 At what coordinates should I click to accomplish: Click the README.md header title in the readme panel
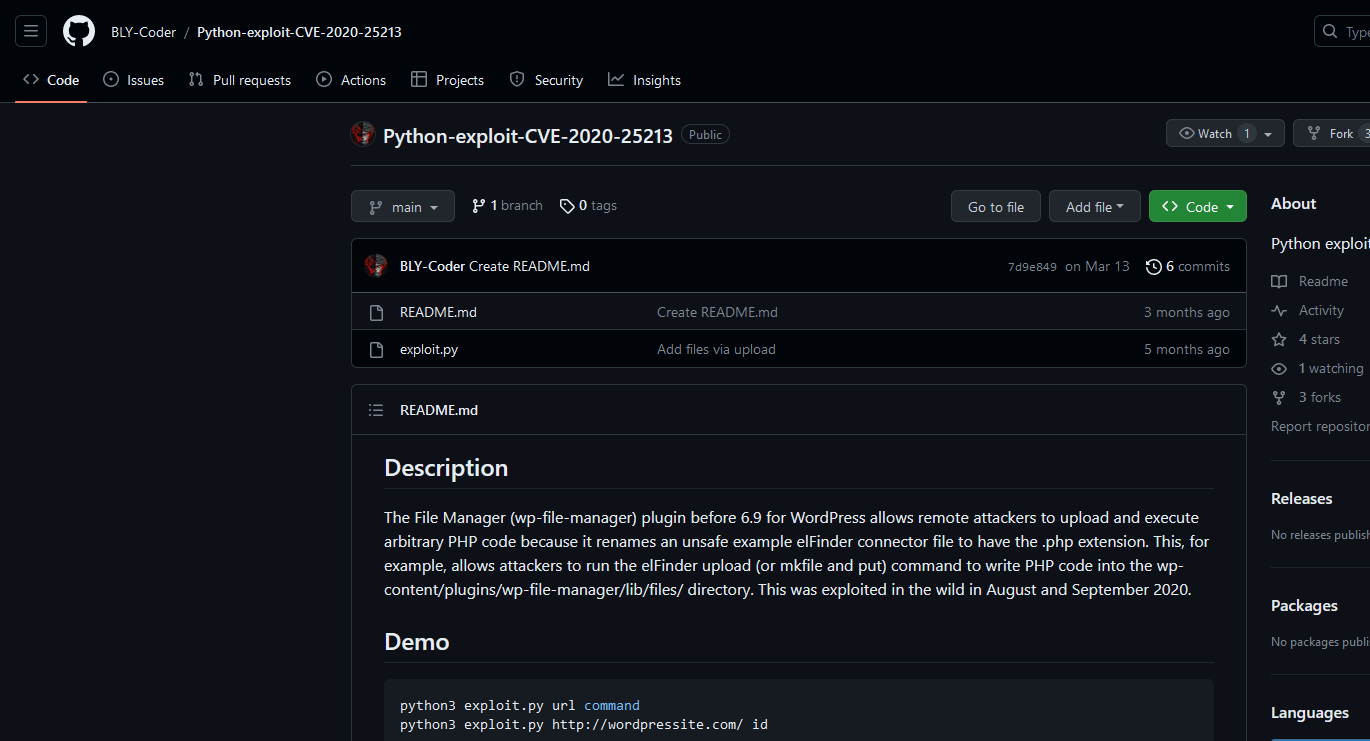coord(439,410)
